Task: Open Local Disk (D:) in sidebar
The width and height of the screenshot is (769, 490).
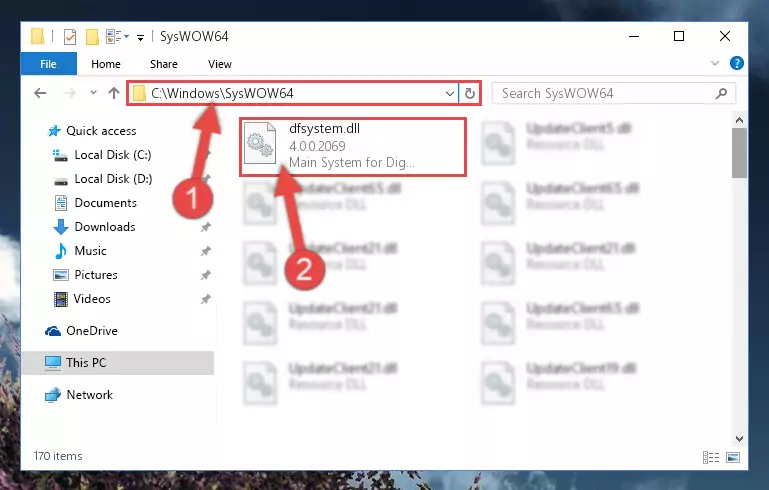Action: [113, 179]
